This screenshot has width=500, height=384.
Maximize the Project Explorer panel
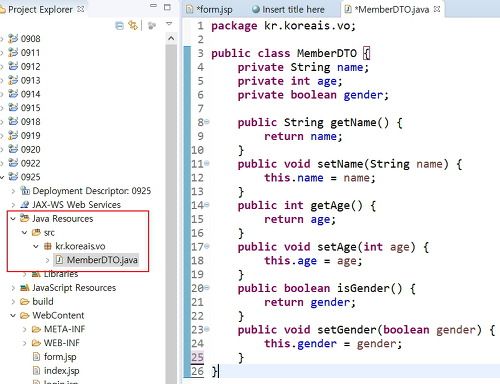point(167,7)
